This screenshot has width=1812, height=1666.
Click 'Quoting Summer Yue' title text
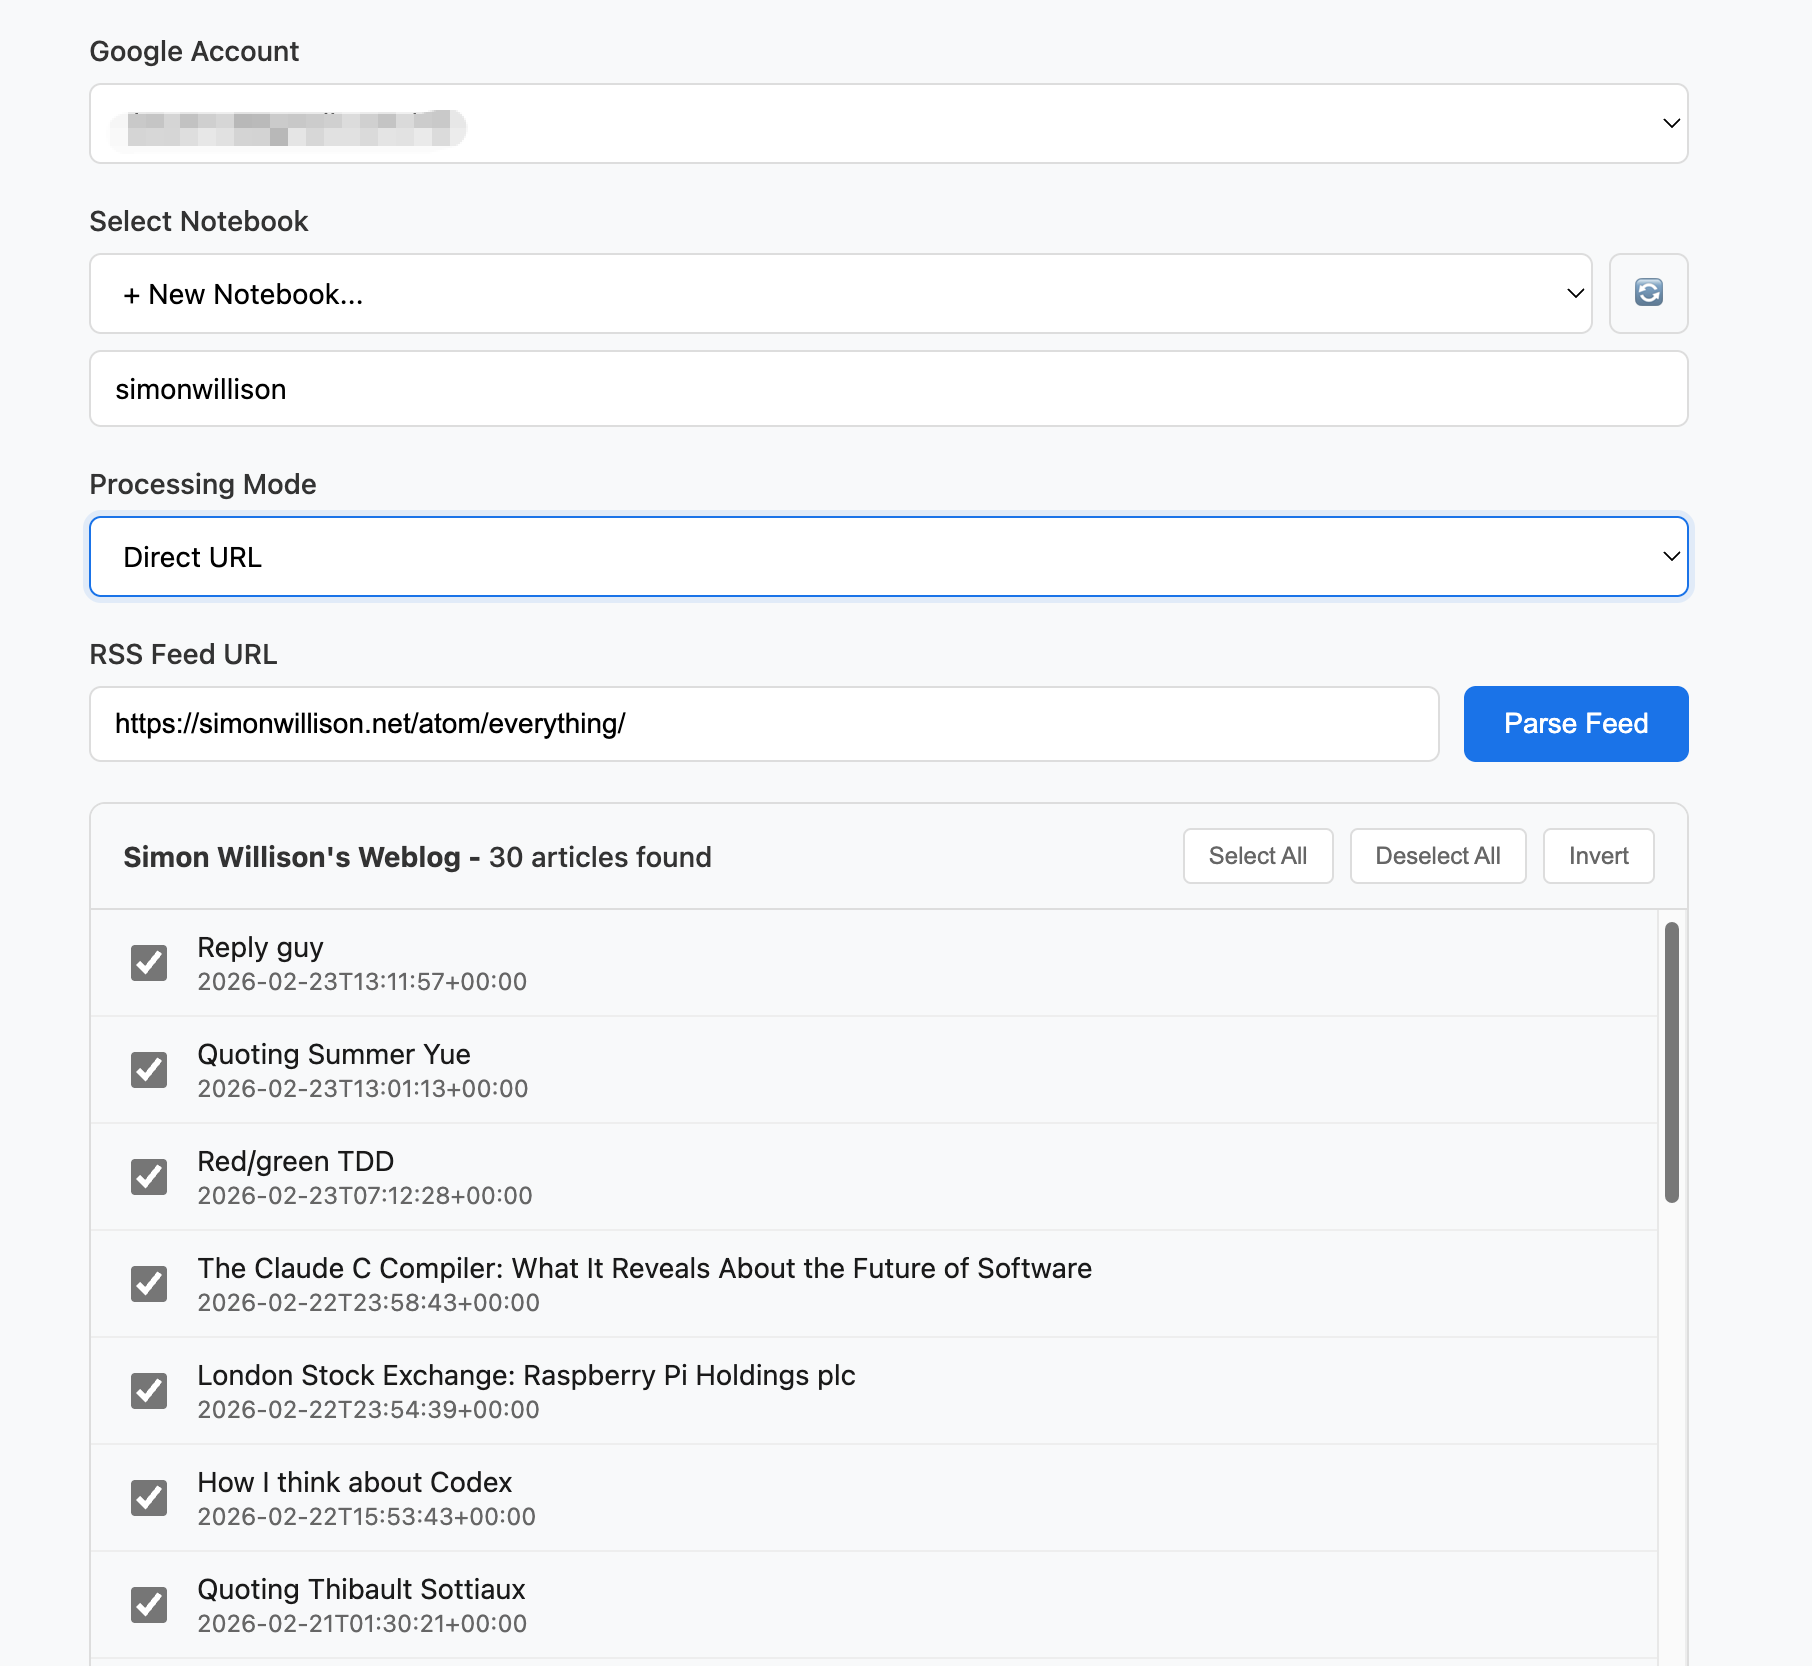[x=334, y=1054]
